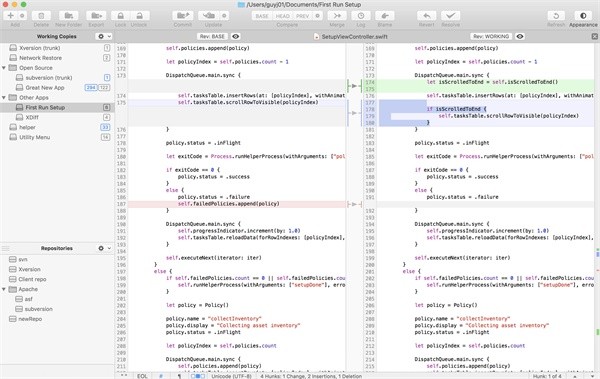Click the merge arrow for deleted line 187
This screenshot has height=379, width=600.
(354, 204)
